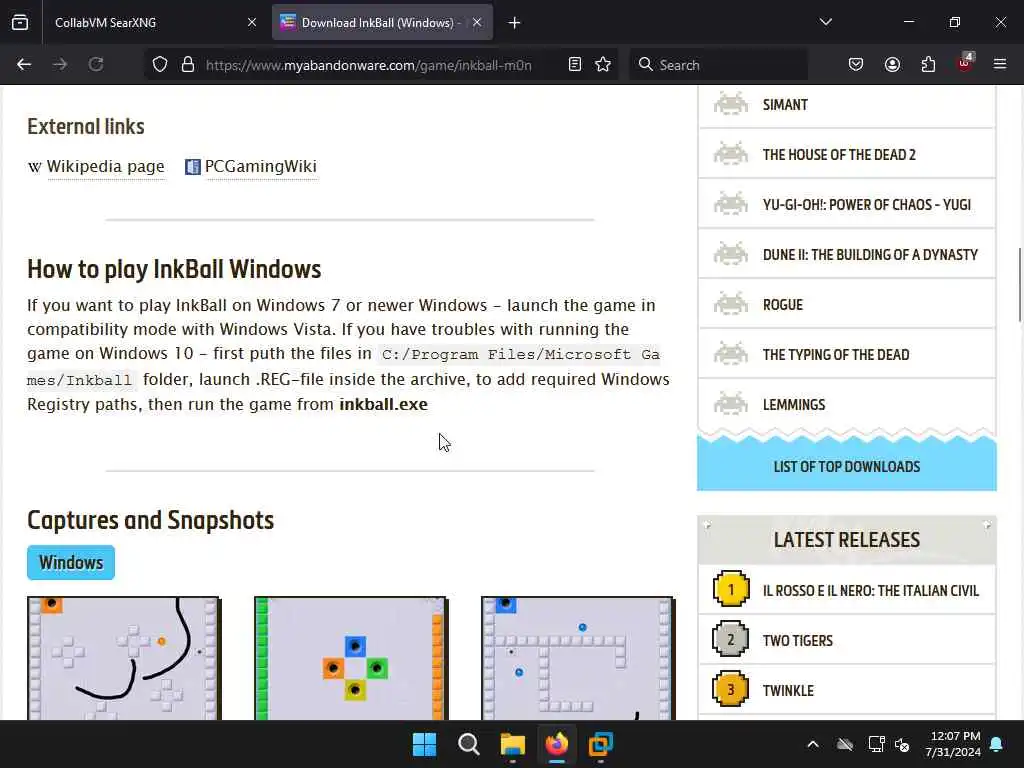The image size is (1024, 768).
Task: Click the invader icon beside ROGUE
Action: tap(731, 304)
